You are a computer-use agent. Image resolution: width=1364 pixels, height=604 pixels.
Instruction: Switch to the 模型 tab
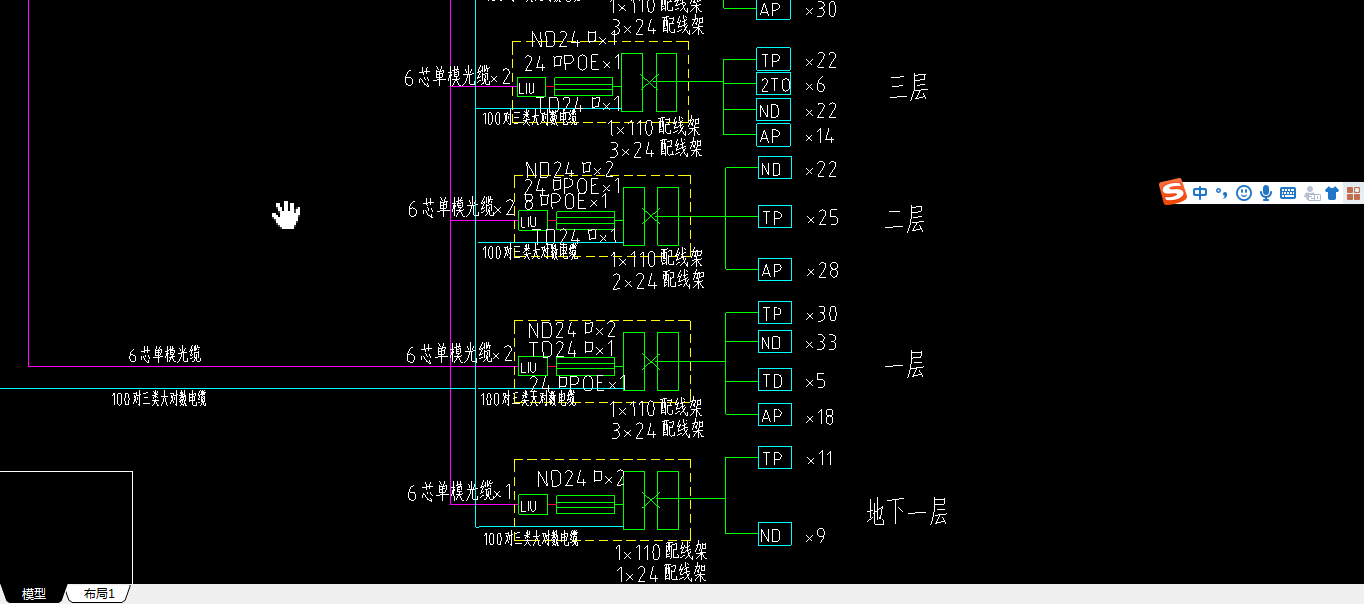coord(34,594)
